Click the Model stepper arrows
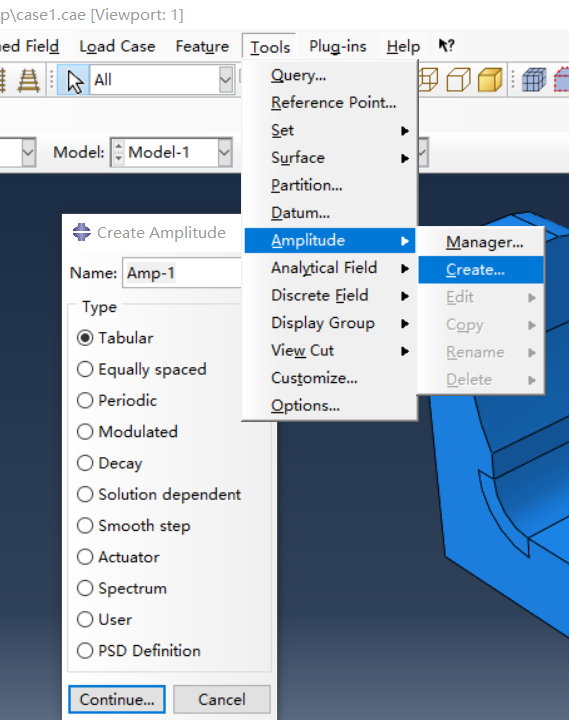The height and width of the screenshot is (720, 569). click(x=118, y=152)
